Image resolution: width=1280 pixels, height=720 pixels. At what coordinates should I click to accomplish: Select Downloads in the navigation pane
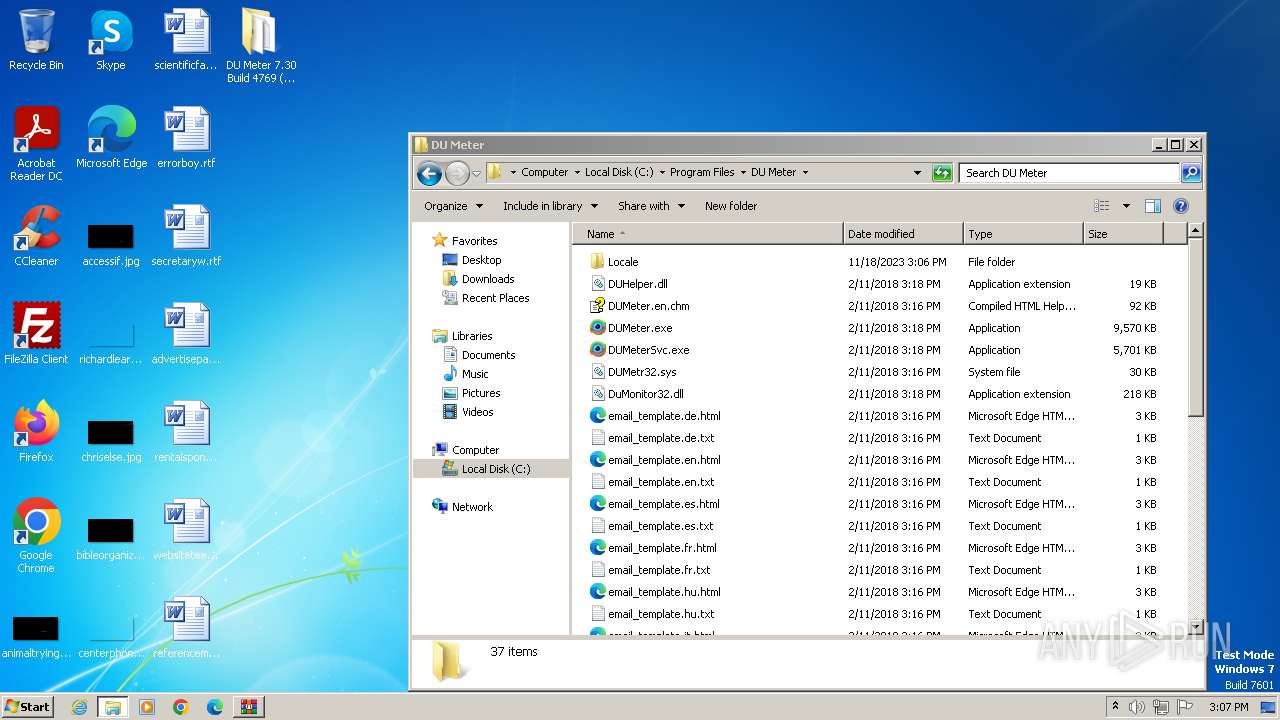pos(488,279)
